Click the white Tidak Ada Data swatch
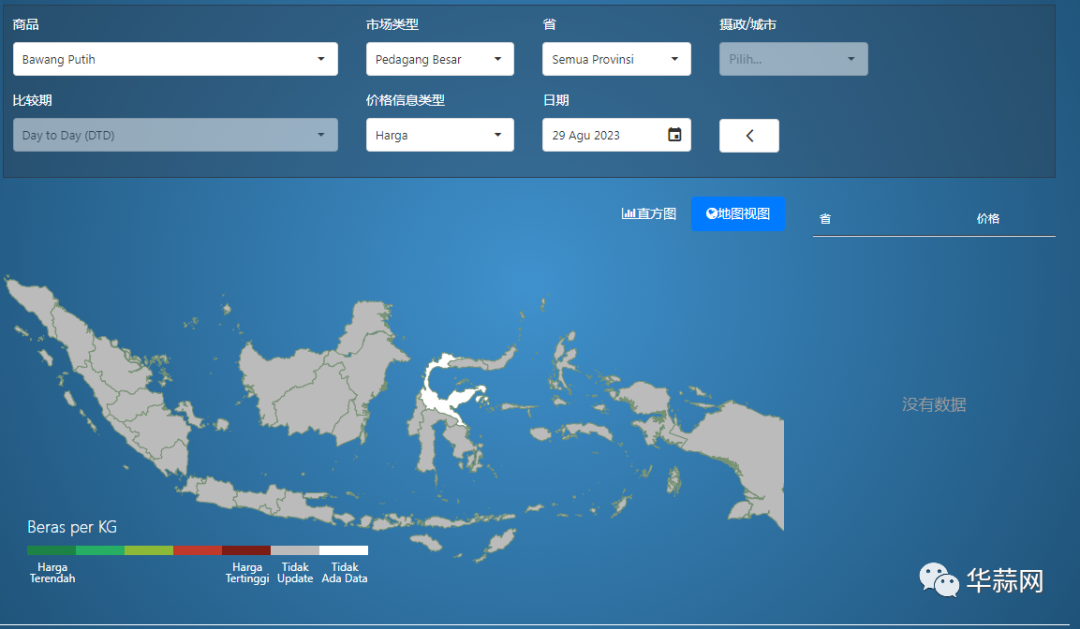 (343, 550)
